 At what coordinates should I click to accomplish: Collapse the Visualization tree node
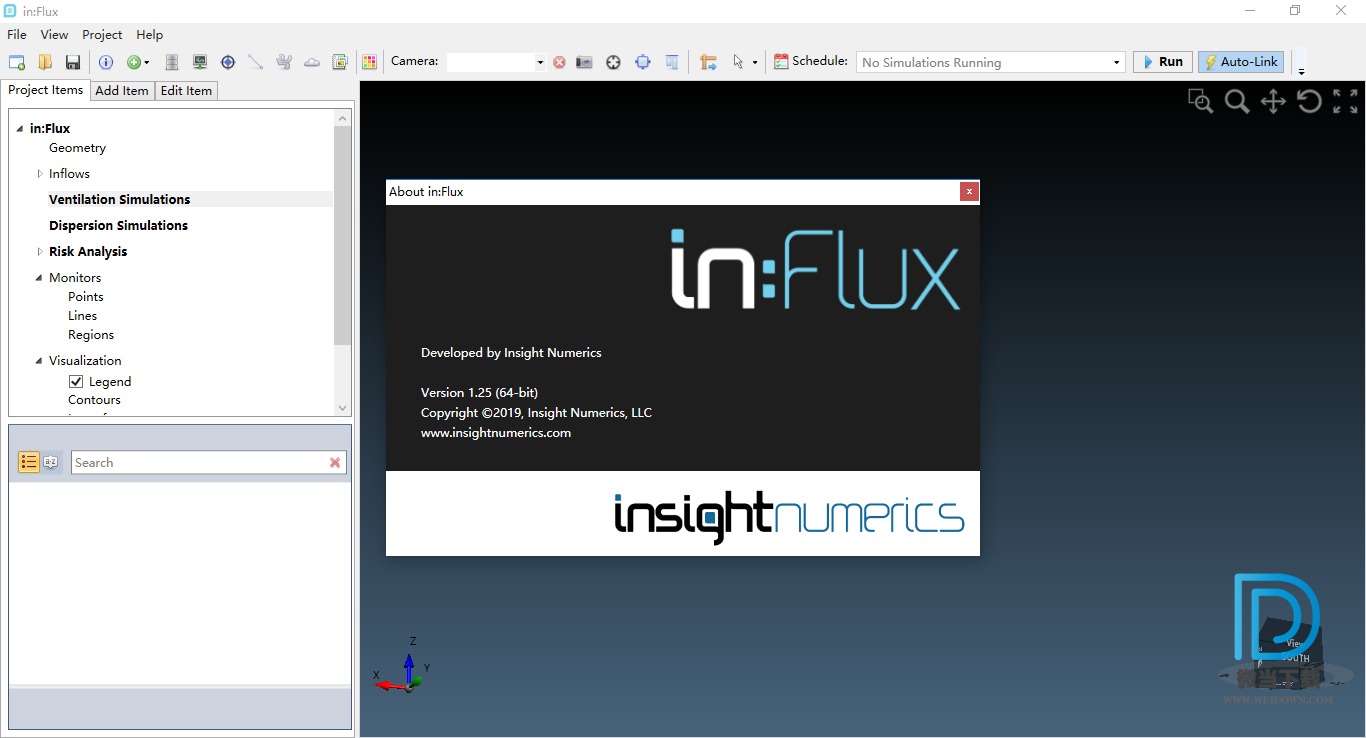[40, 361]
